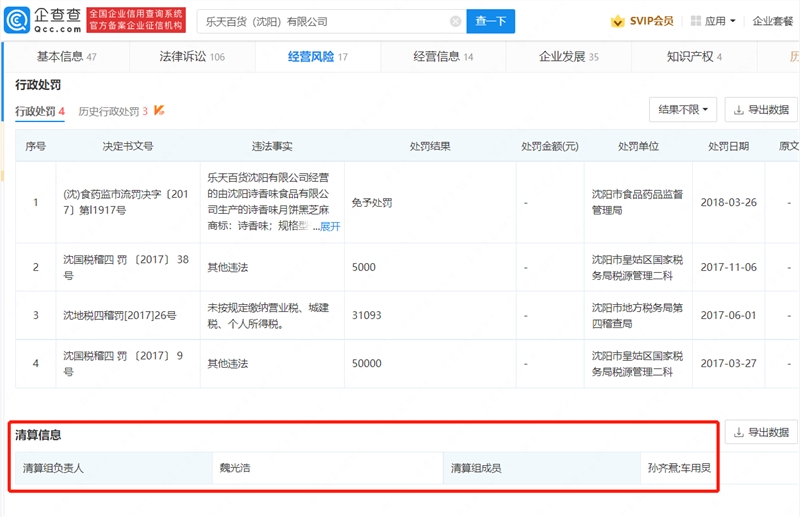Open the Qcc.com logo homepage

[43, 21]
